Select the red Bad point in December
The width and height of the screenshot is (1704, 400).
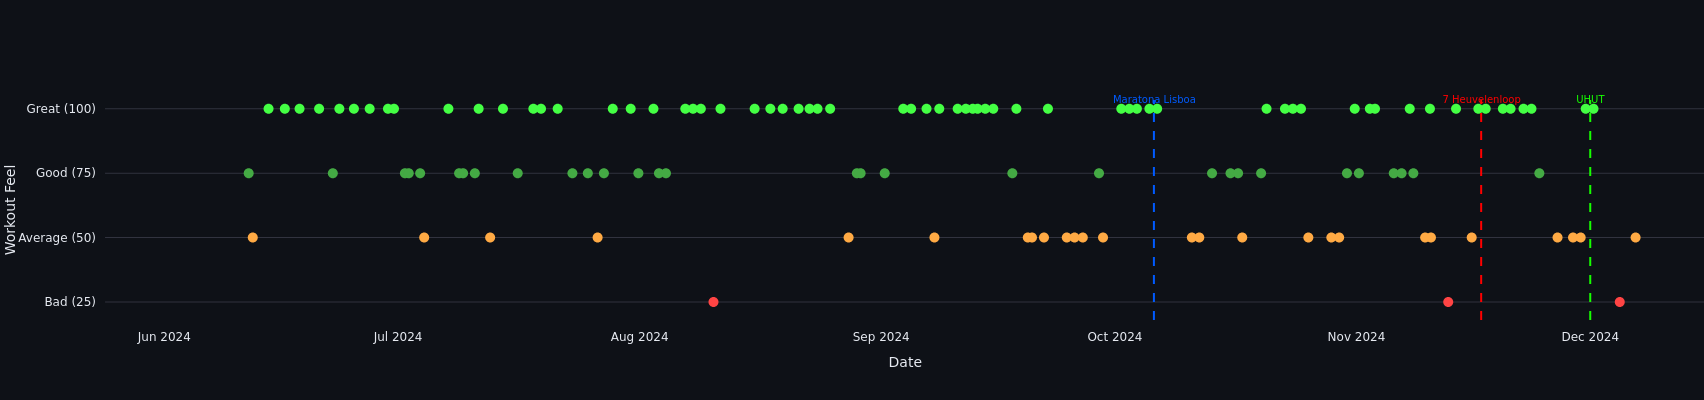(1619, 302)
